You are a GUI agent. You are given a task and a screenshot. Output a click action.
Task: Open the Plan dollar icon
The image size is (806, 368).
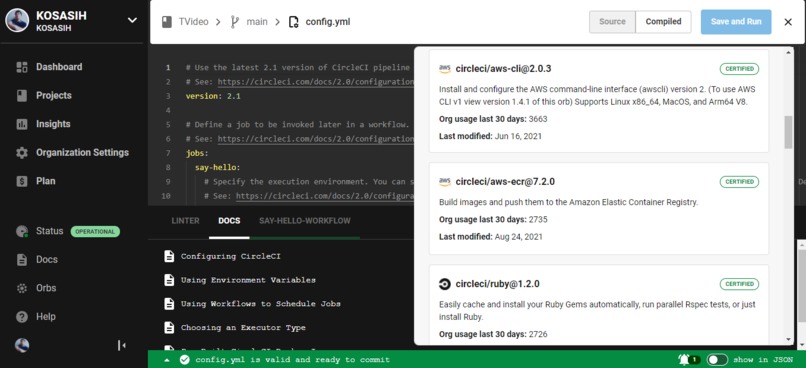[22, 181]
